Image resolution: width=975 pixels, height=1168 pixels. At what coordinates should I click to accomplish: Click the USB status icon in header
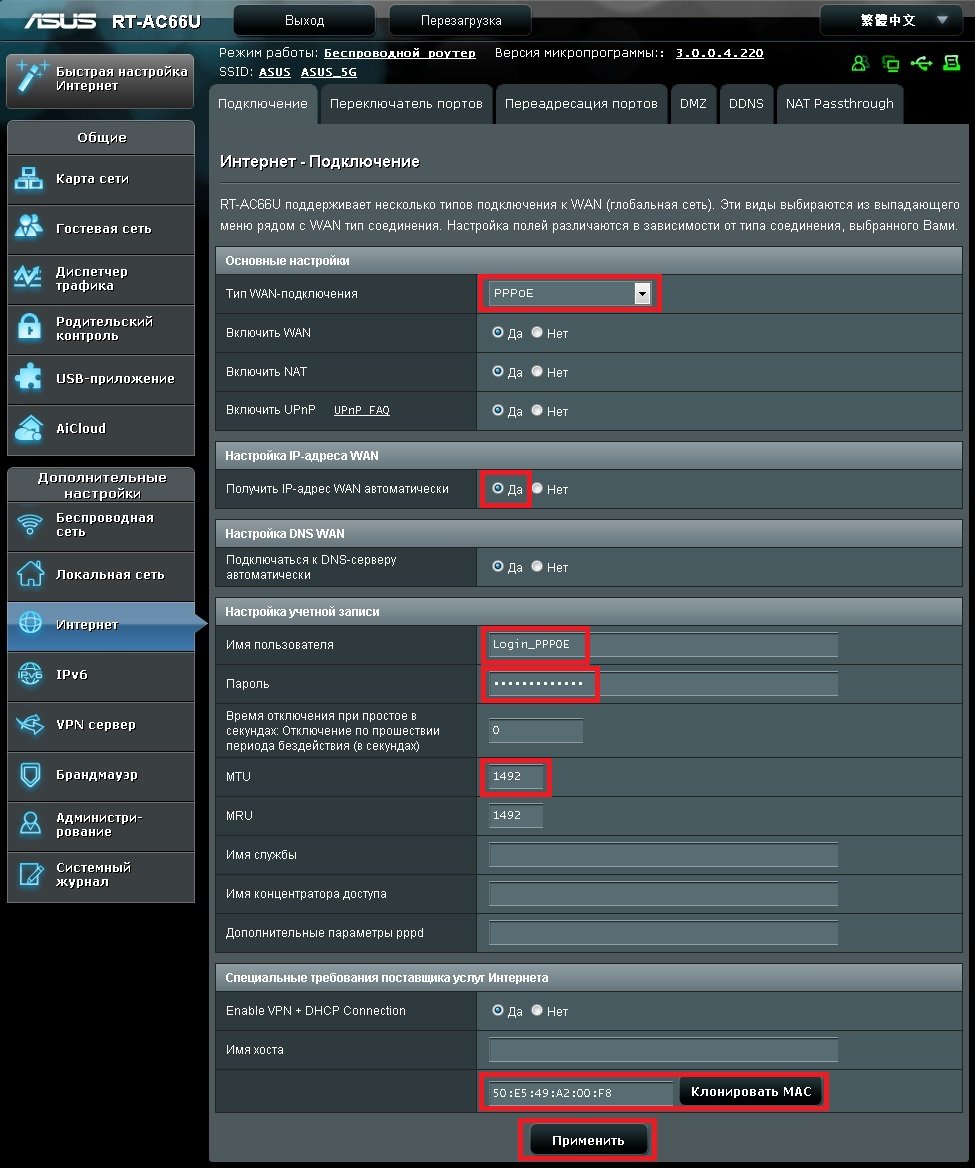tap(921, 64)
